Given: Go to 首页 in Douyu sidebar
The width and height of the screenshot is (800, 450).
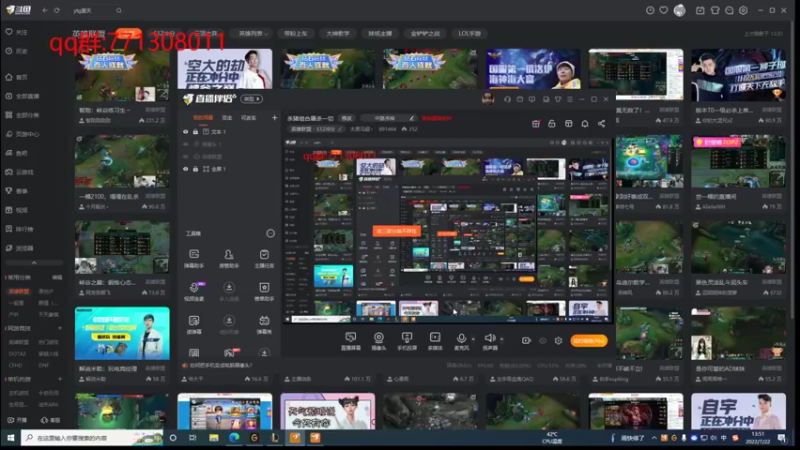Looking at the screenshot, I should (17, 77).
